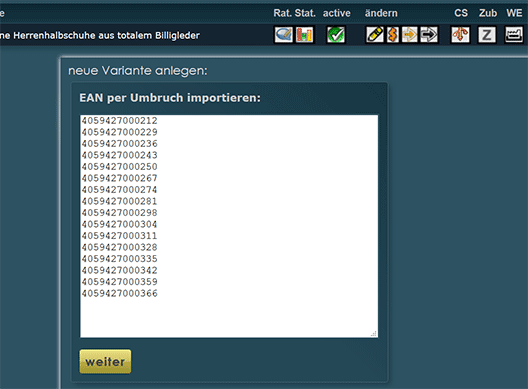The height and width of the screenshot is (389, 528).
Task: Open the statistics bar chart icon
Action: [x=304, y=35]
